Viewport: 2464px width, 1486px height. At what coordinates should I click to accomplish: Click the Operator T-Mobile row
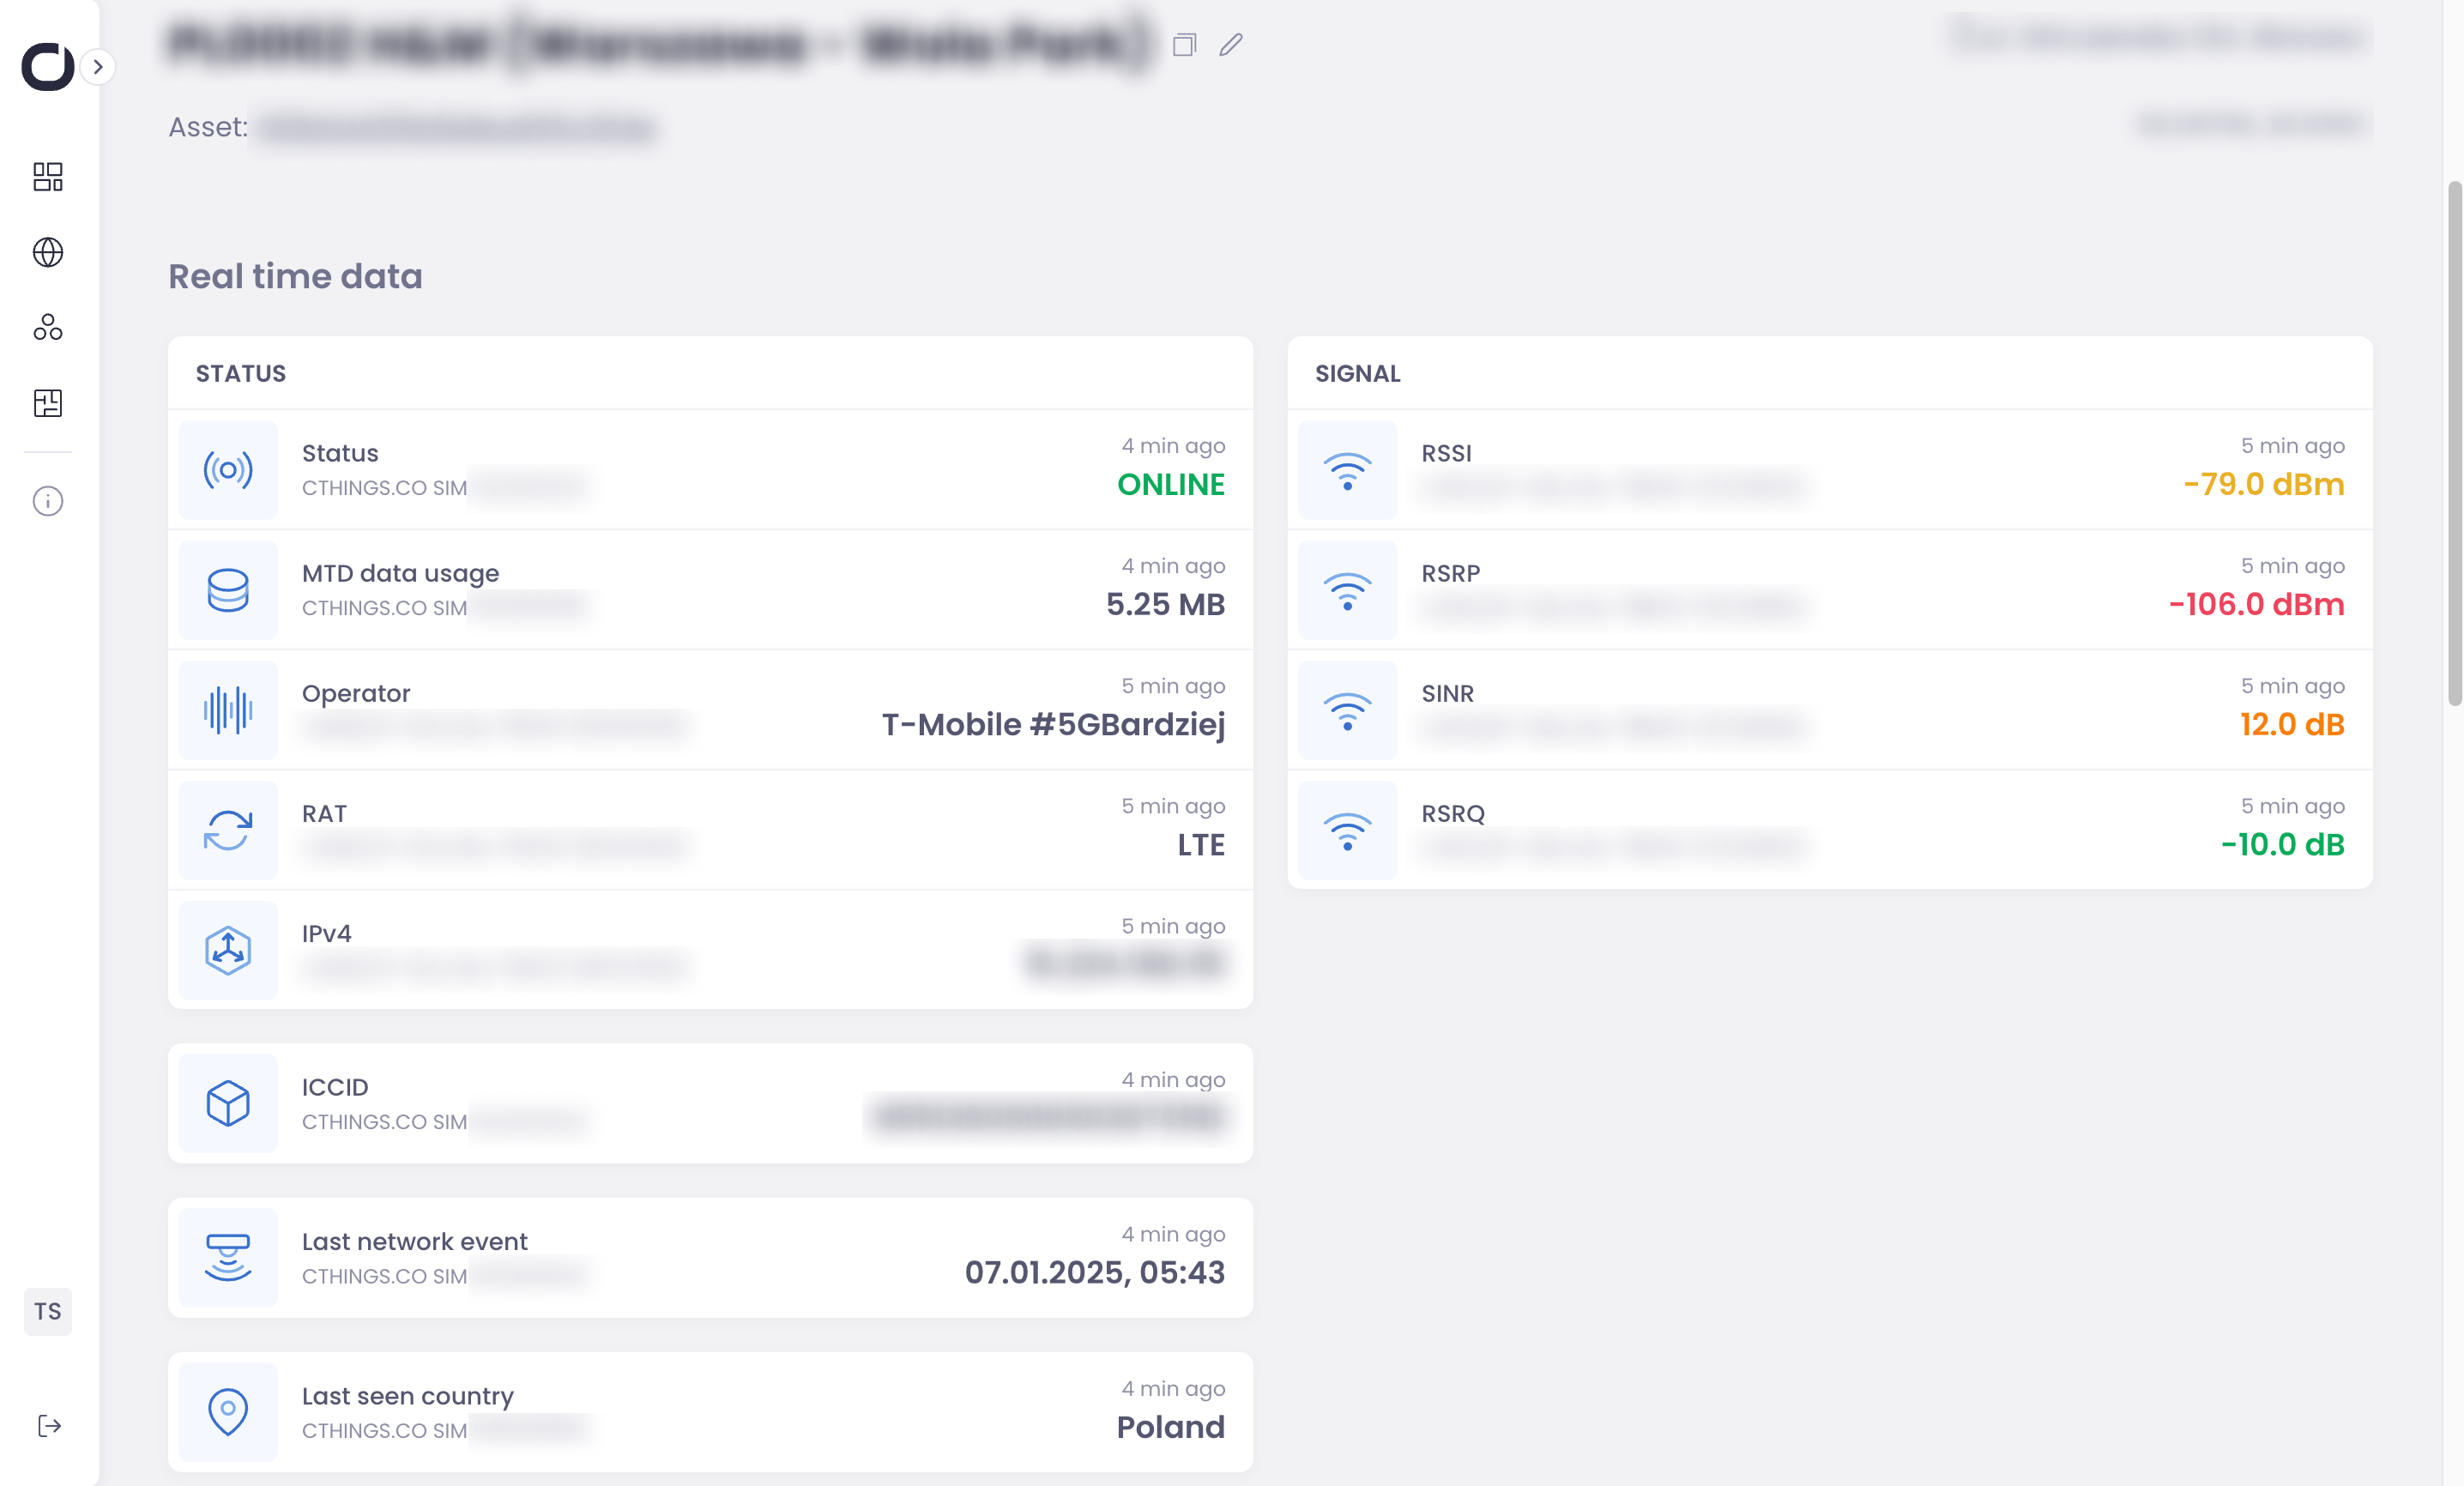coord(710,709)
